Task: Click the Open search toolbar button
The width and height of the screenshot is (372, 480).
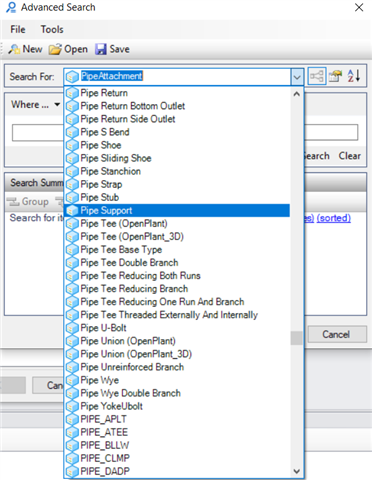Action: click(x=68, y=49)
